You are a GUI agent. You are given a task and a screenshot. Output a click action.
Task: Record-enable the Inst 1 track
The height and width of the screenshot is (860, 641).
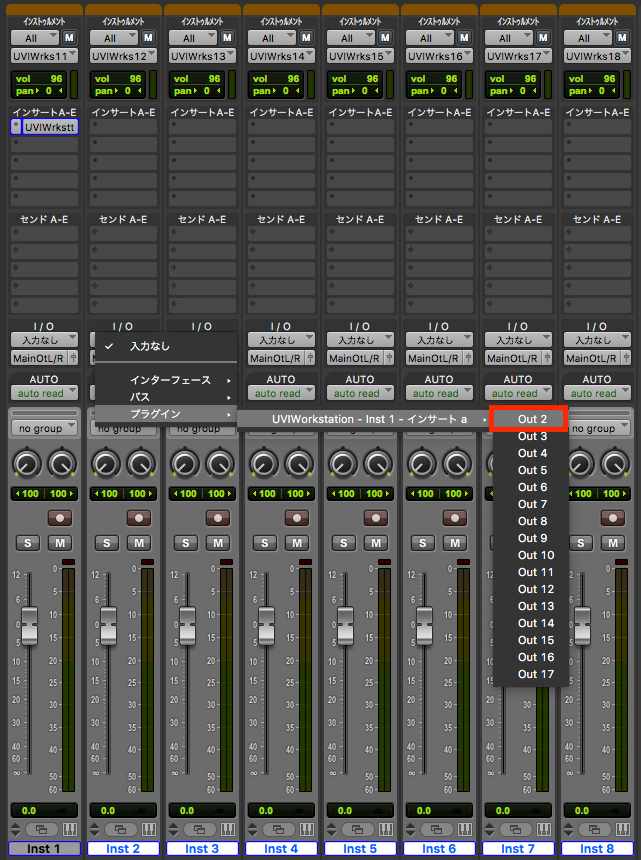click(60, 518)
